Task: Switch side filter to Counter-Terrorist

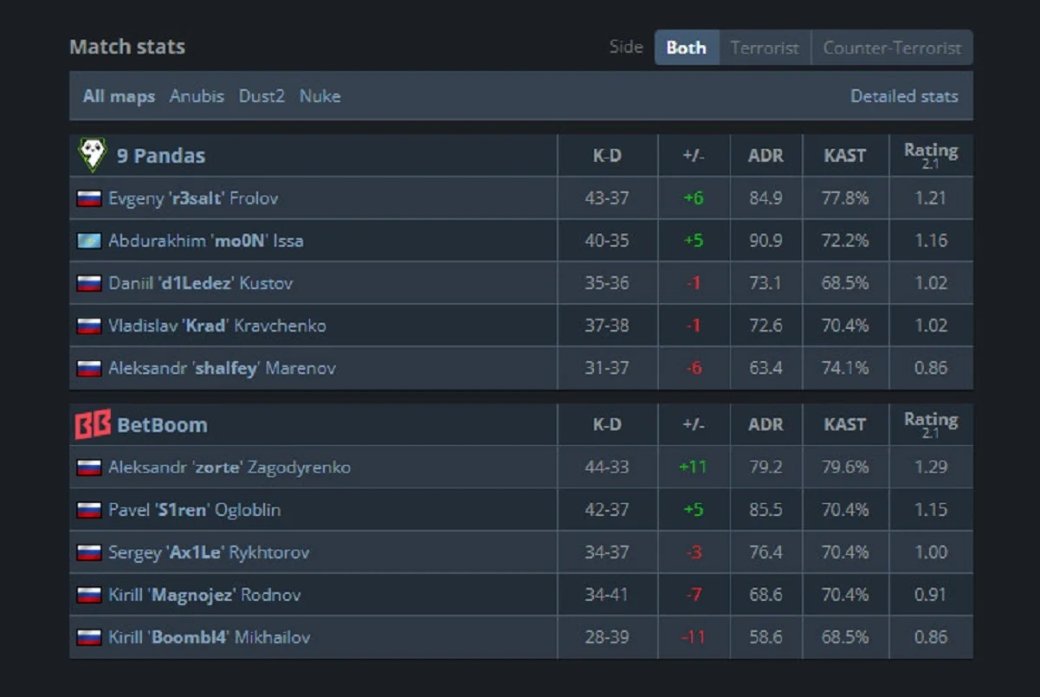Action: (x=892, y=48)
